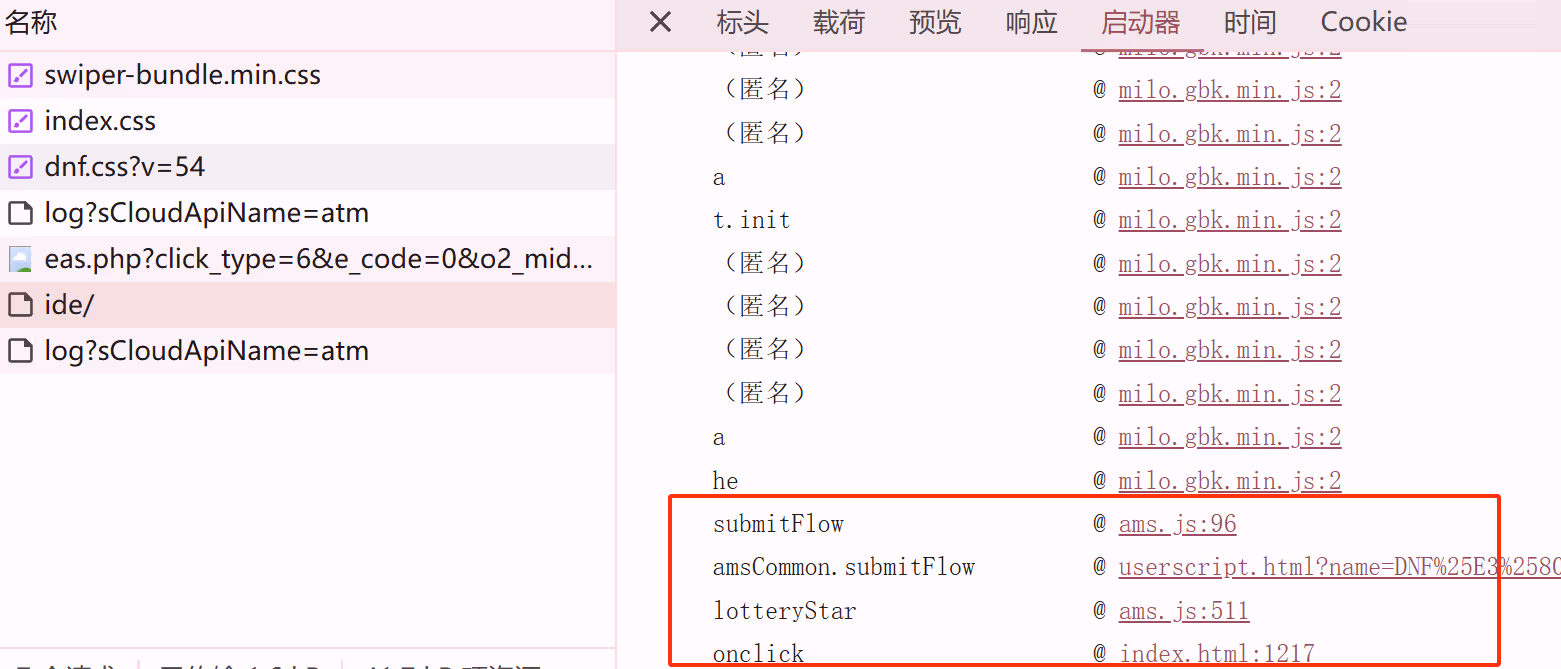The width and height of the screenshot is (1561, 669).
Task: Switch to the 预览 tab
Action: [935, 22]
